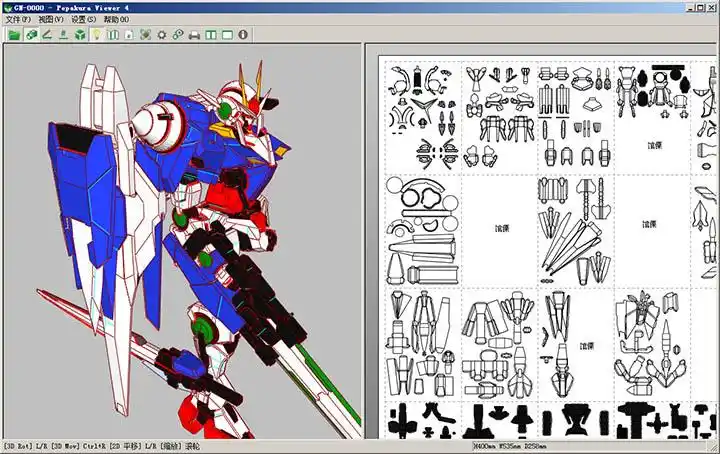
Task: Click the info circle icon
Action: pos(243,35)
